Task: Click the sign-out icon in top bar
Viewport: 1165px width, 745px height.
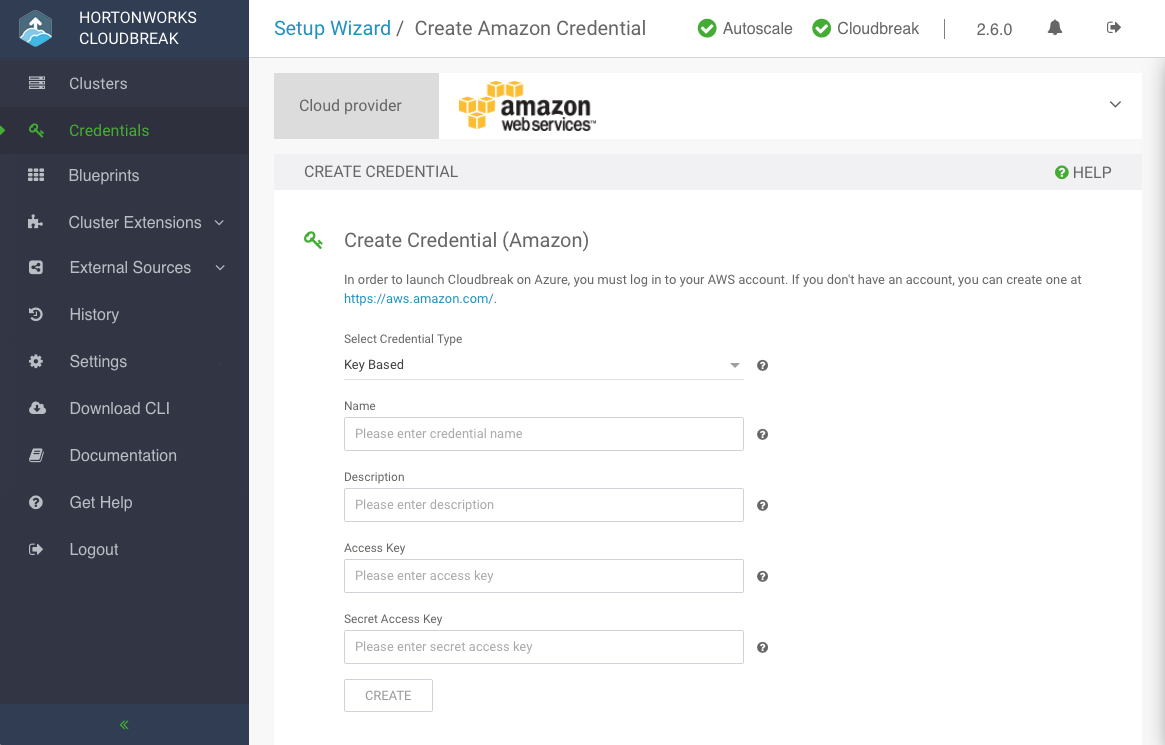Action: [x=1114, y=28]
